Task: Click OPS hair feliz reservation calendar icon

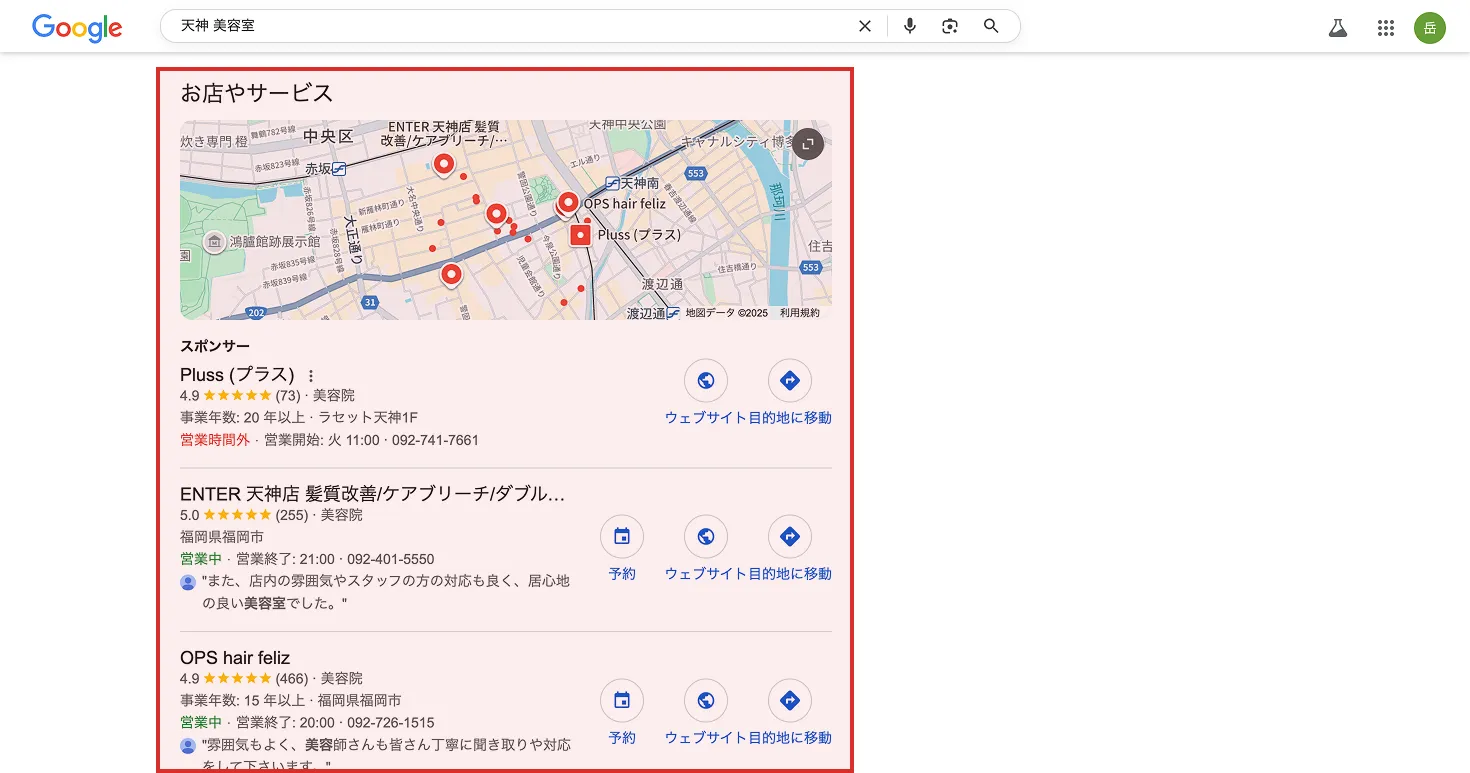Action: (x=622, y=701)
